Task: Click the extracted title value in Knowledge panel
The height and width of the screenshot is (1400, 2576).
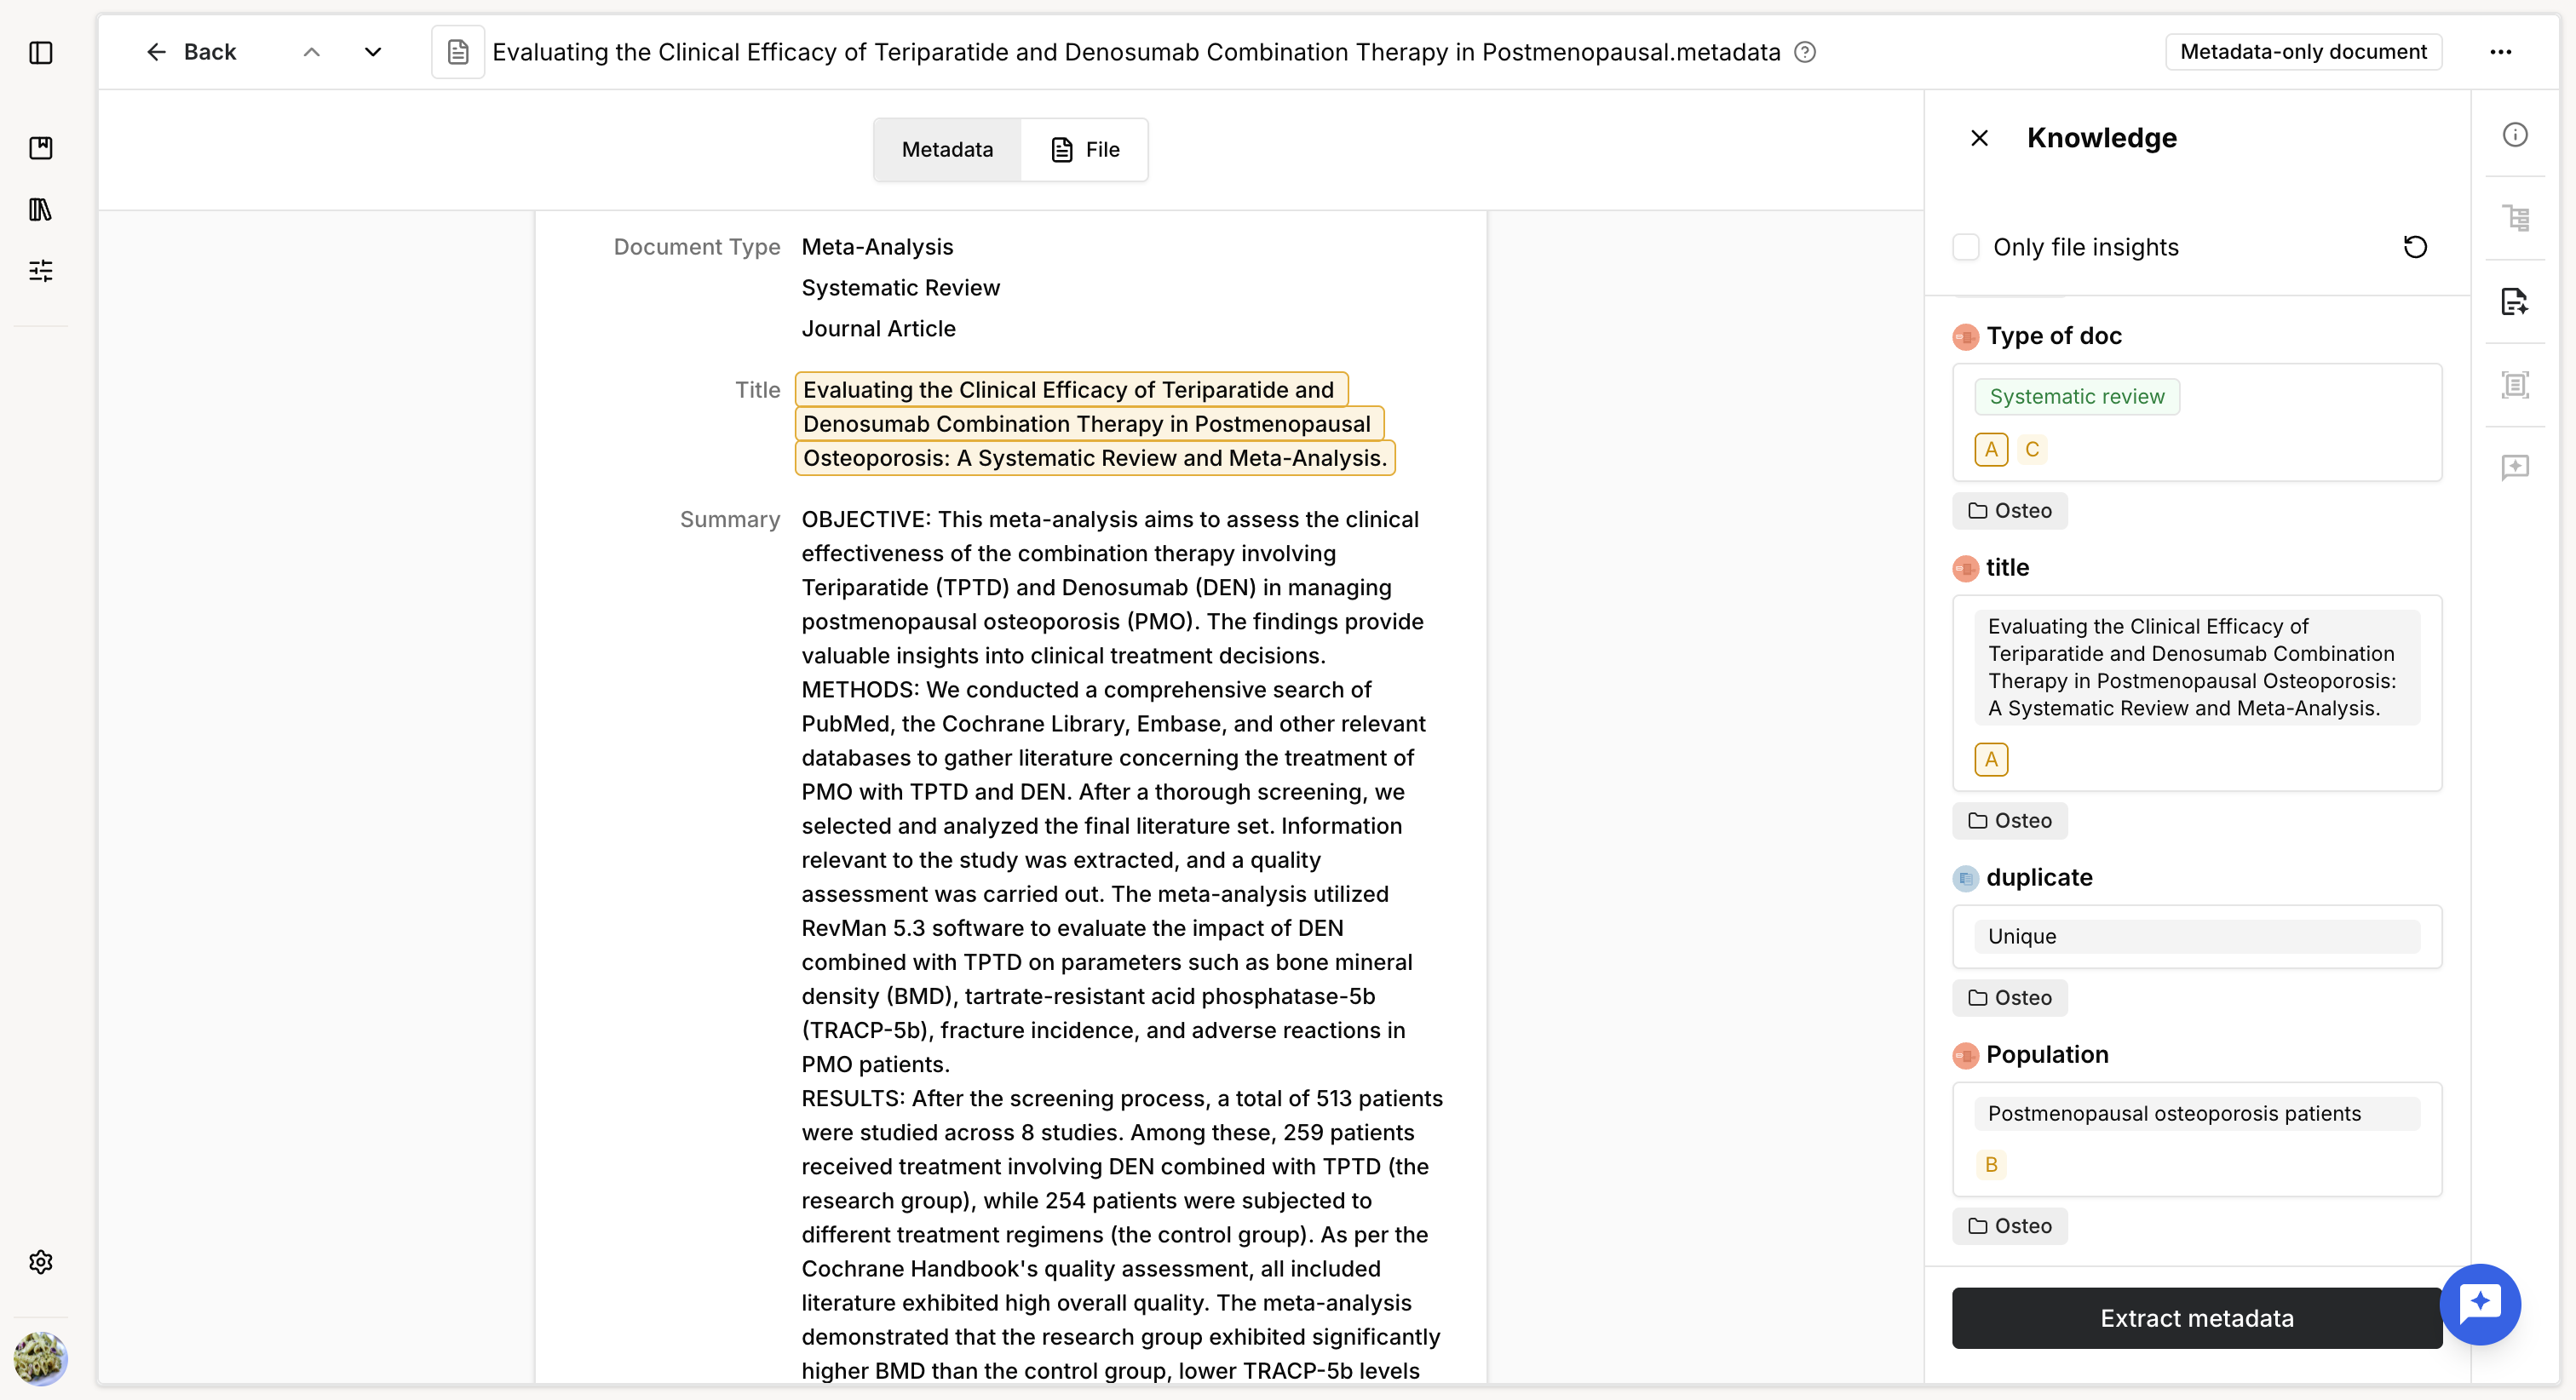Action: pyautogui.click(x=2197, y=667)
